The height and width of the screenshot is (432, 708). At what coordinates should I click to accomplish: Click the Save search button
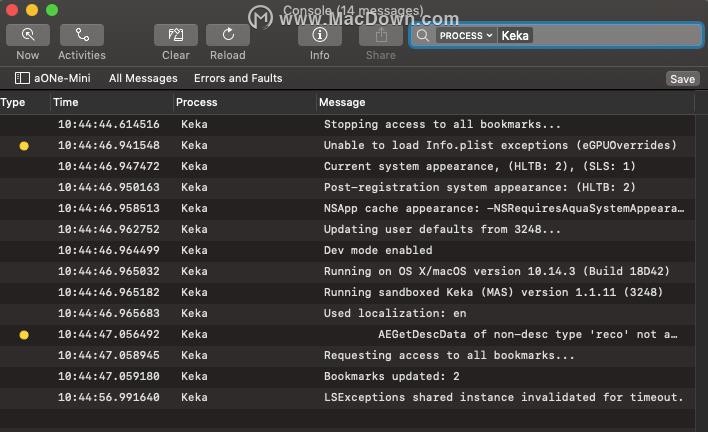click(683, 79)
